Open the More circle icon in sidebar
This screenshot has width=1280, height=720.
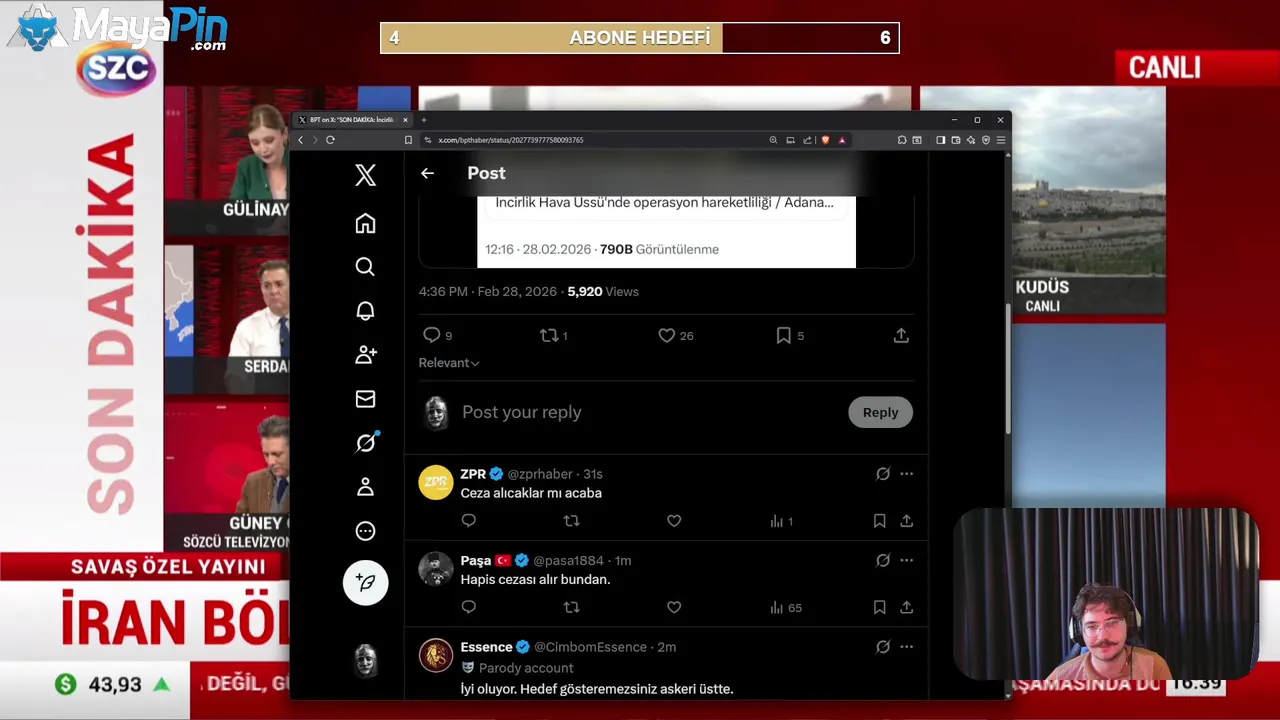(365, 531)
